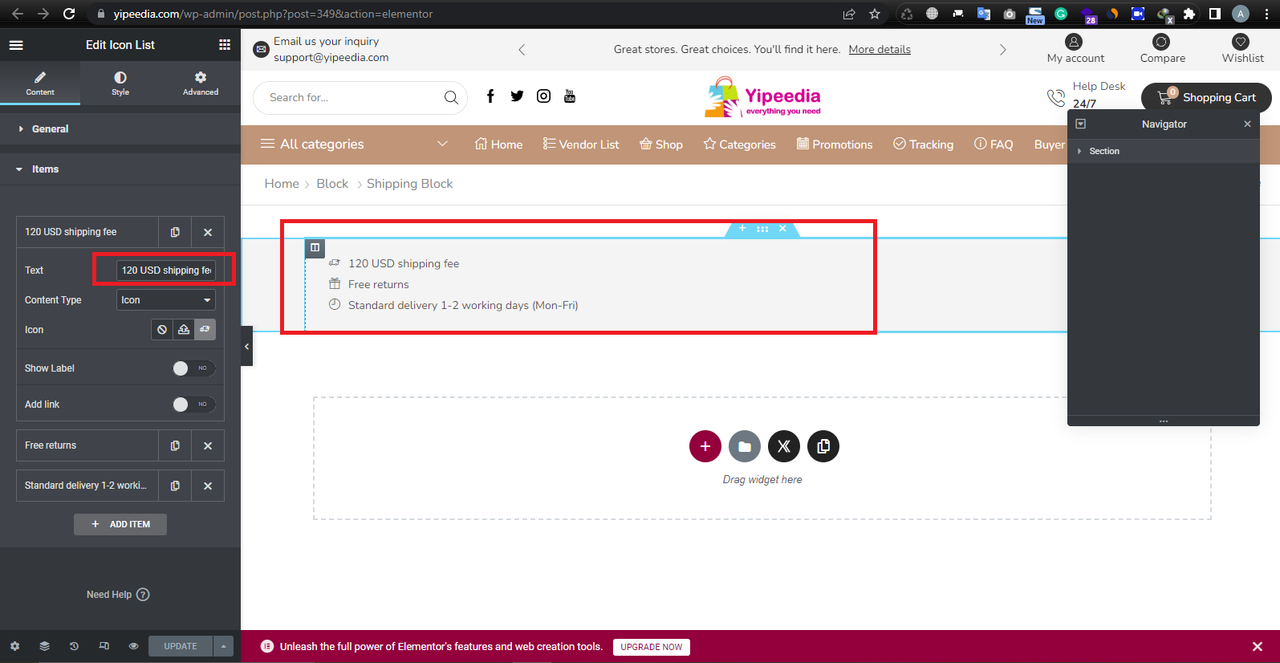The image size is (1280, 663).
Task: Open the icon library picker
Action: 204,329
